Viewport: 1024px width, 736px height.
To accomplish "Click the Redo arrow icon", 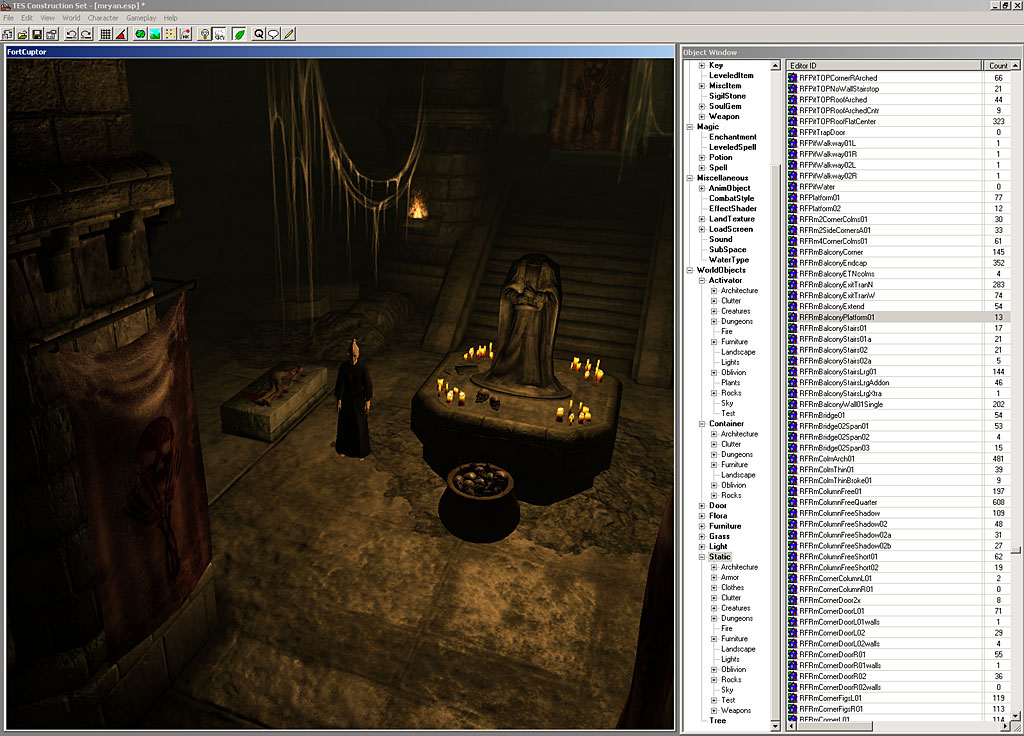I will tap(86, 34).
